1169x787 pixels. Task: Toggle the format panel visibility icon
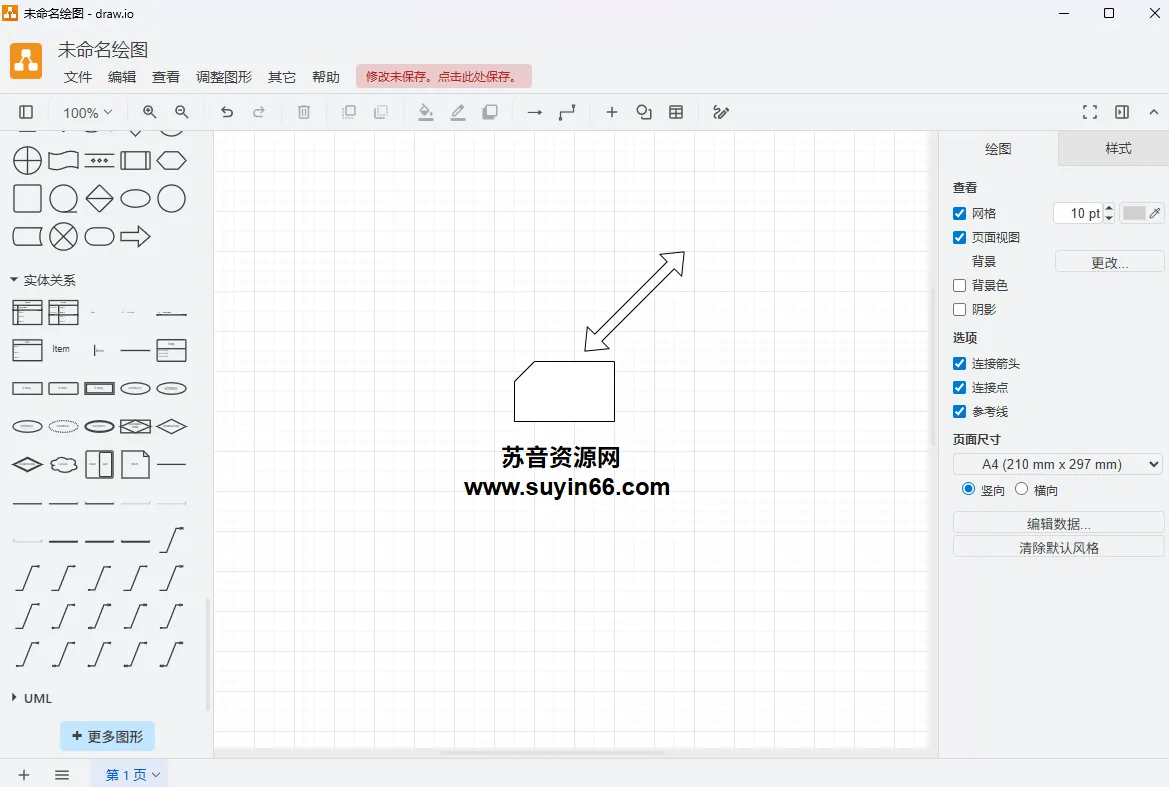pos(1121,112)
